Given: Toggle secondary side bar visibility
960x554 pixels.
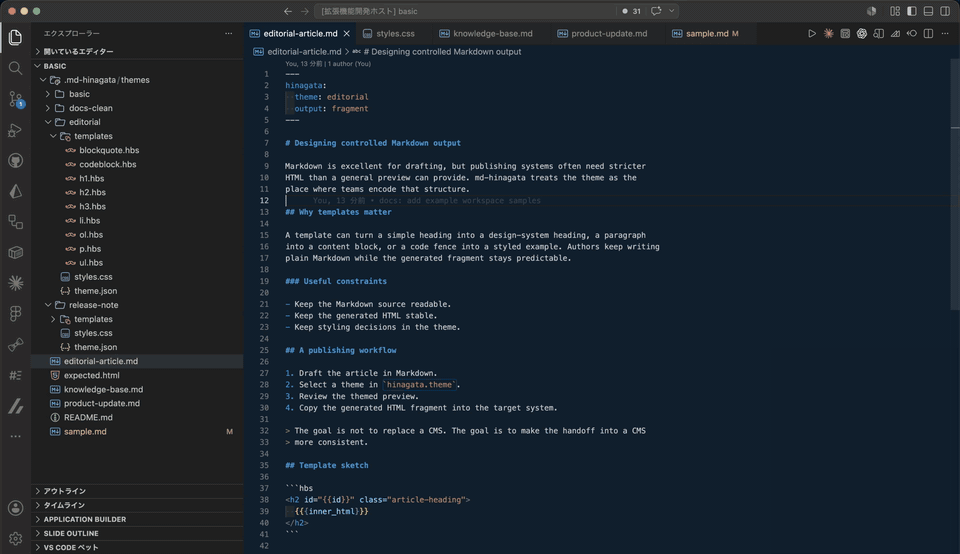Looking at the screenshot, I should point(945,11).
